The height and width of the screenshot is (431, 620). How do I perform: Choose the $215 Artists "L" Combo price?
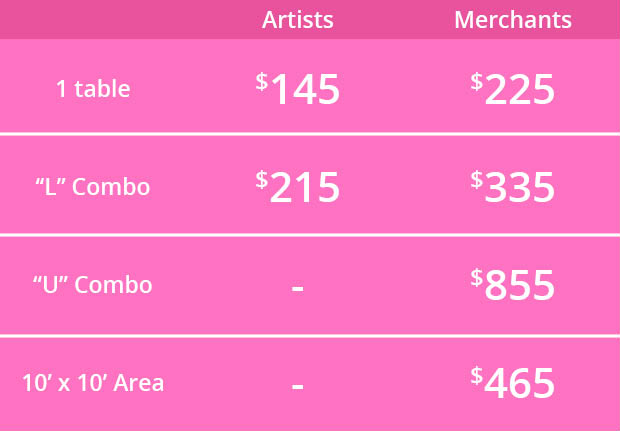point(298,187)
